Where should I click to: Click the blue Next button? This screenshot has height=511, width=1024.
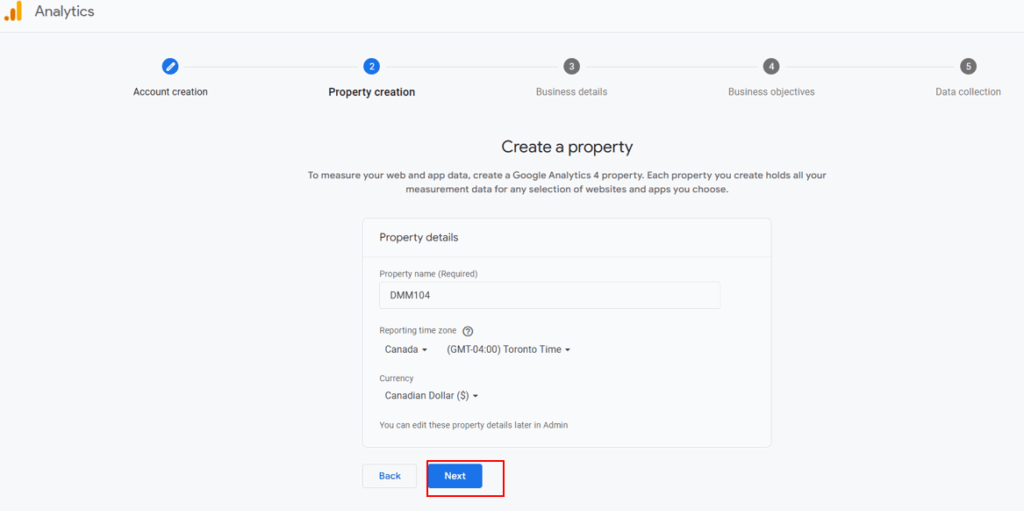point(455,476)
